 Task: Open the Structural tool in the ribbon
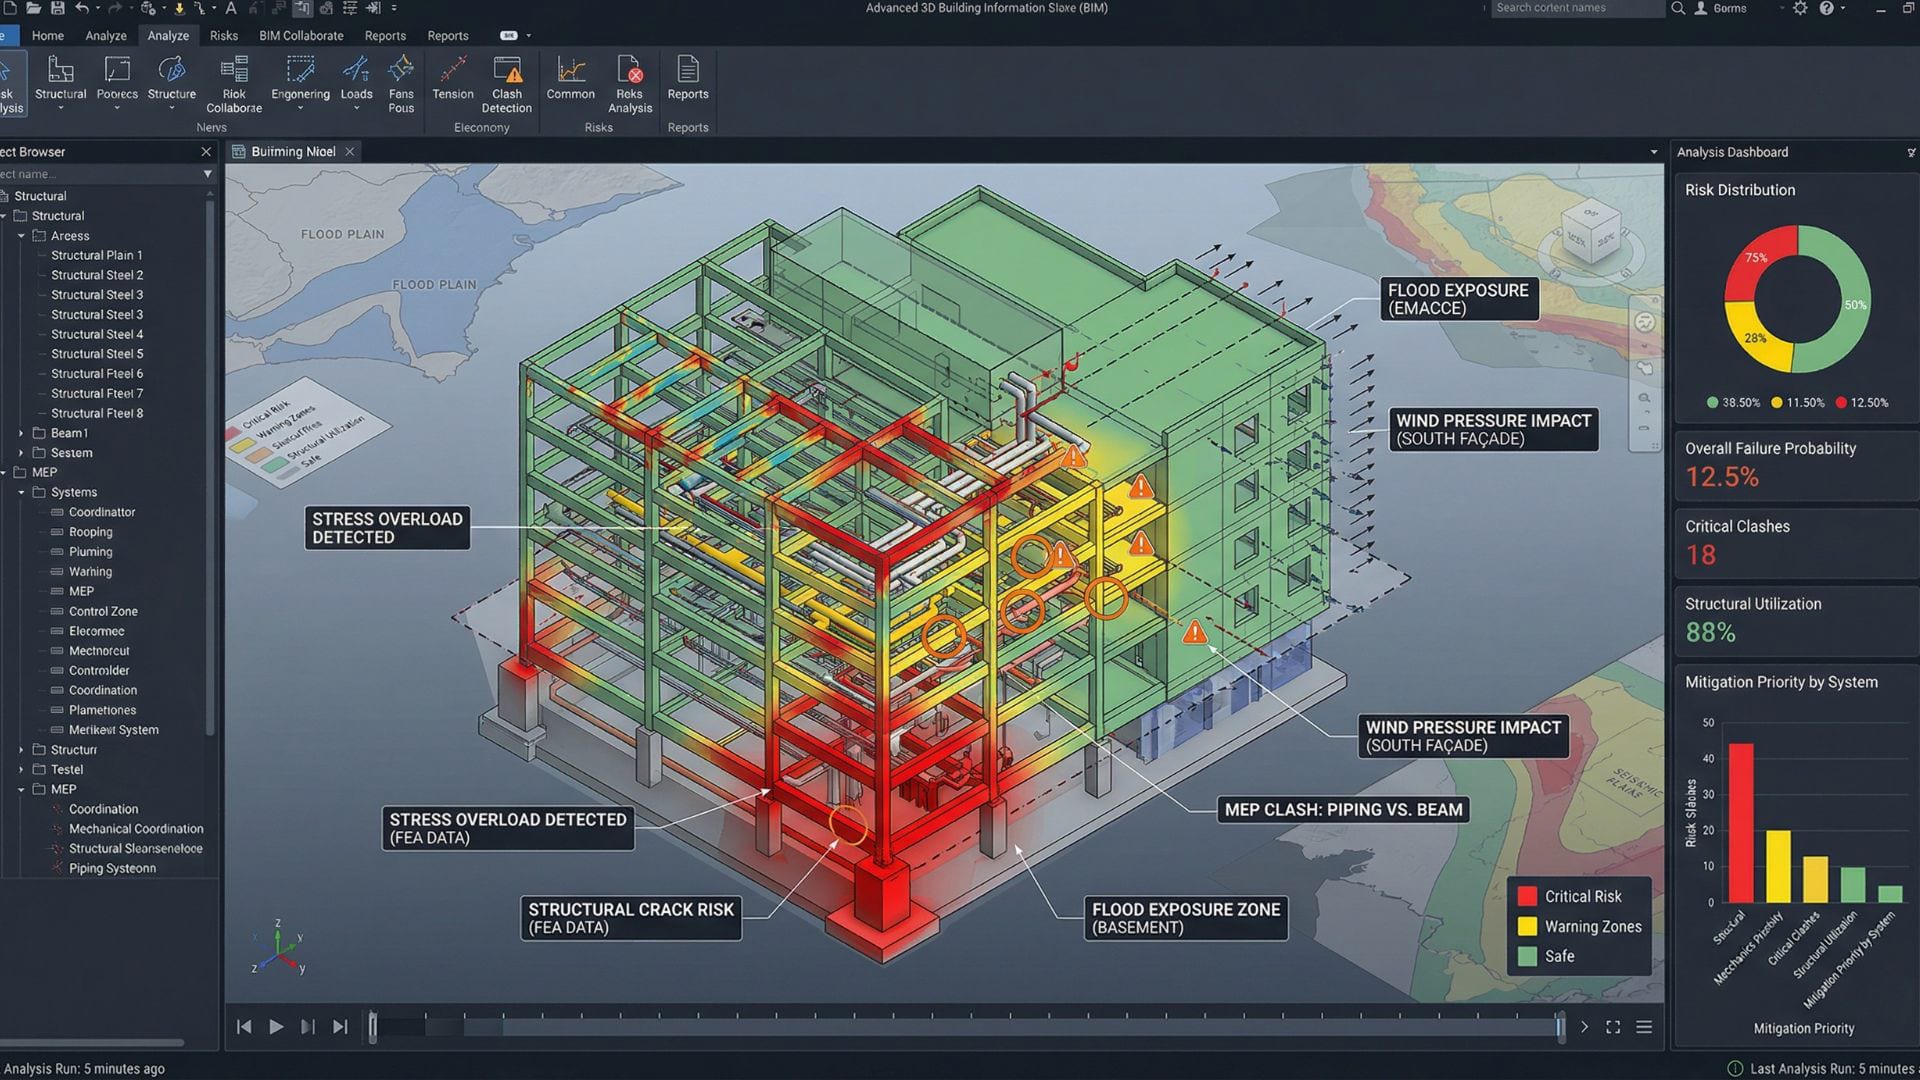60,80
